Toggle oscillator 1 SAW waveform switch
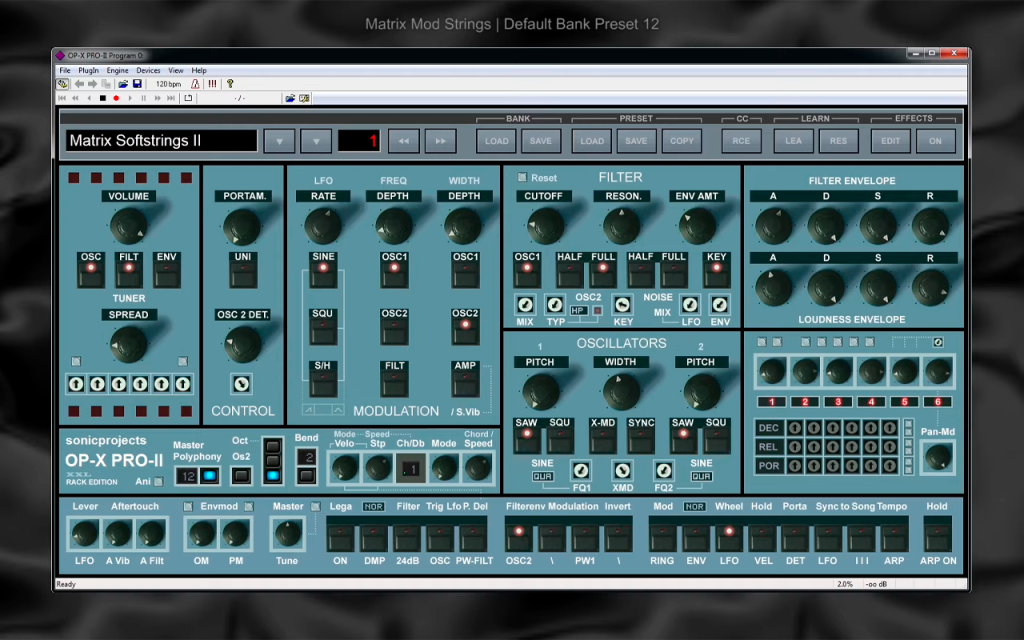This screenshot has width=1024, height=640. coord(526,437)
